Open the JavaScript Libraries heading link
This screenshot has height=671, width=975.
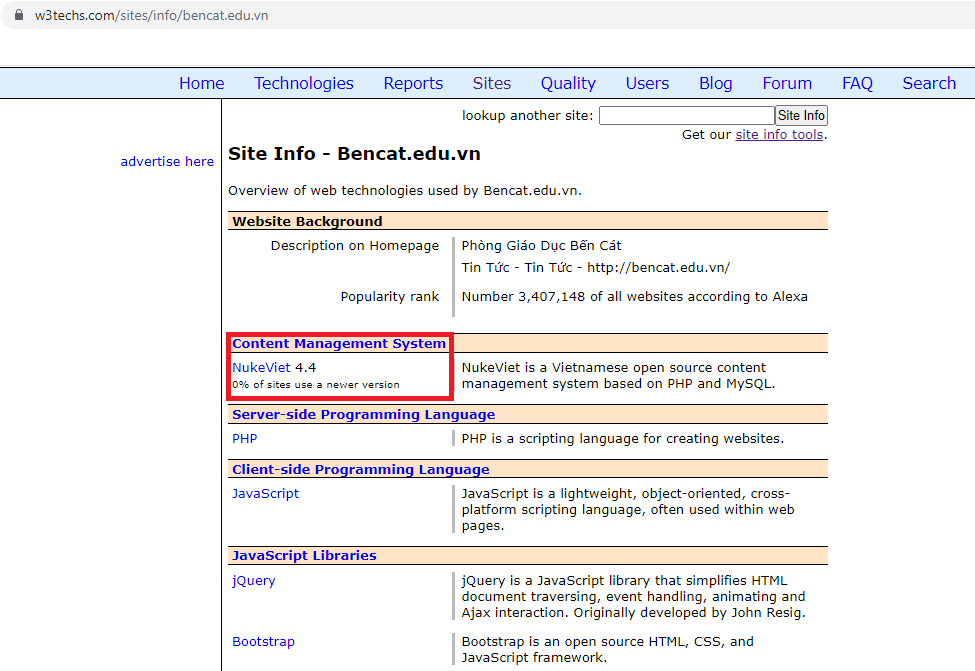(x=304, y=555)
